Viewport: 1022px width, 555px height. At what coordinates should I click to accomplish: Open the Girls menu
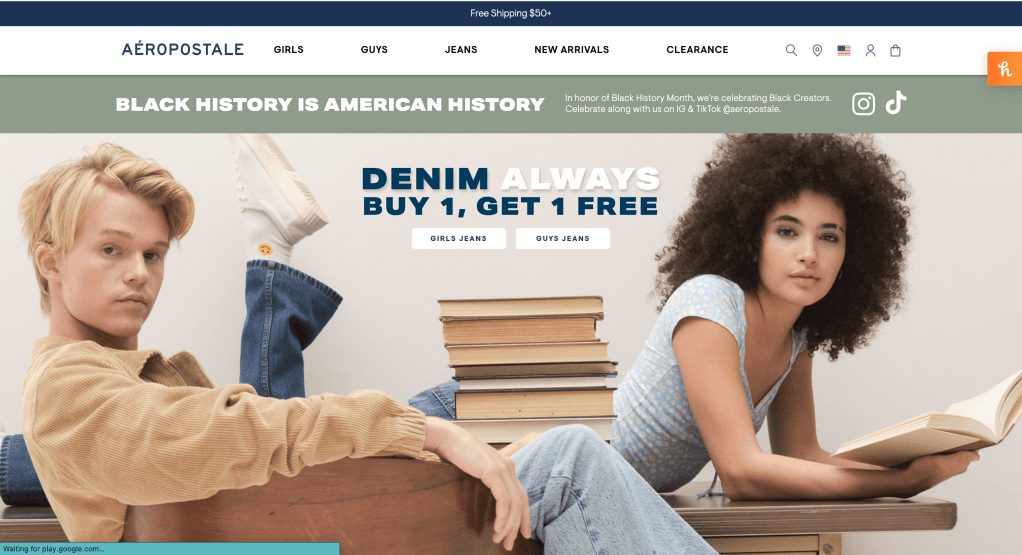289,50
